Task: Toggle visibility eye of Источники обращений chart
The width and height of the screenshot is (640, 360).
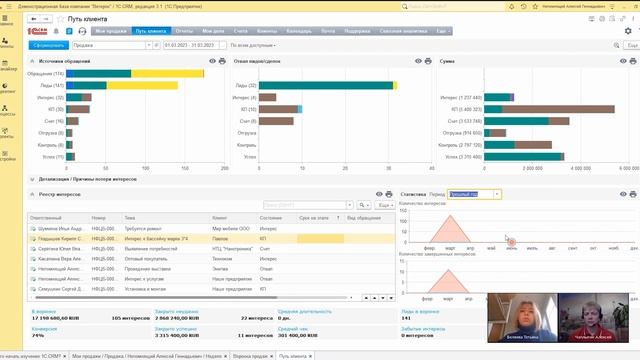Action: point(212,61)
